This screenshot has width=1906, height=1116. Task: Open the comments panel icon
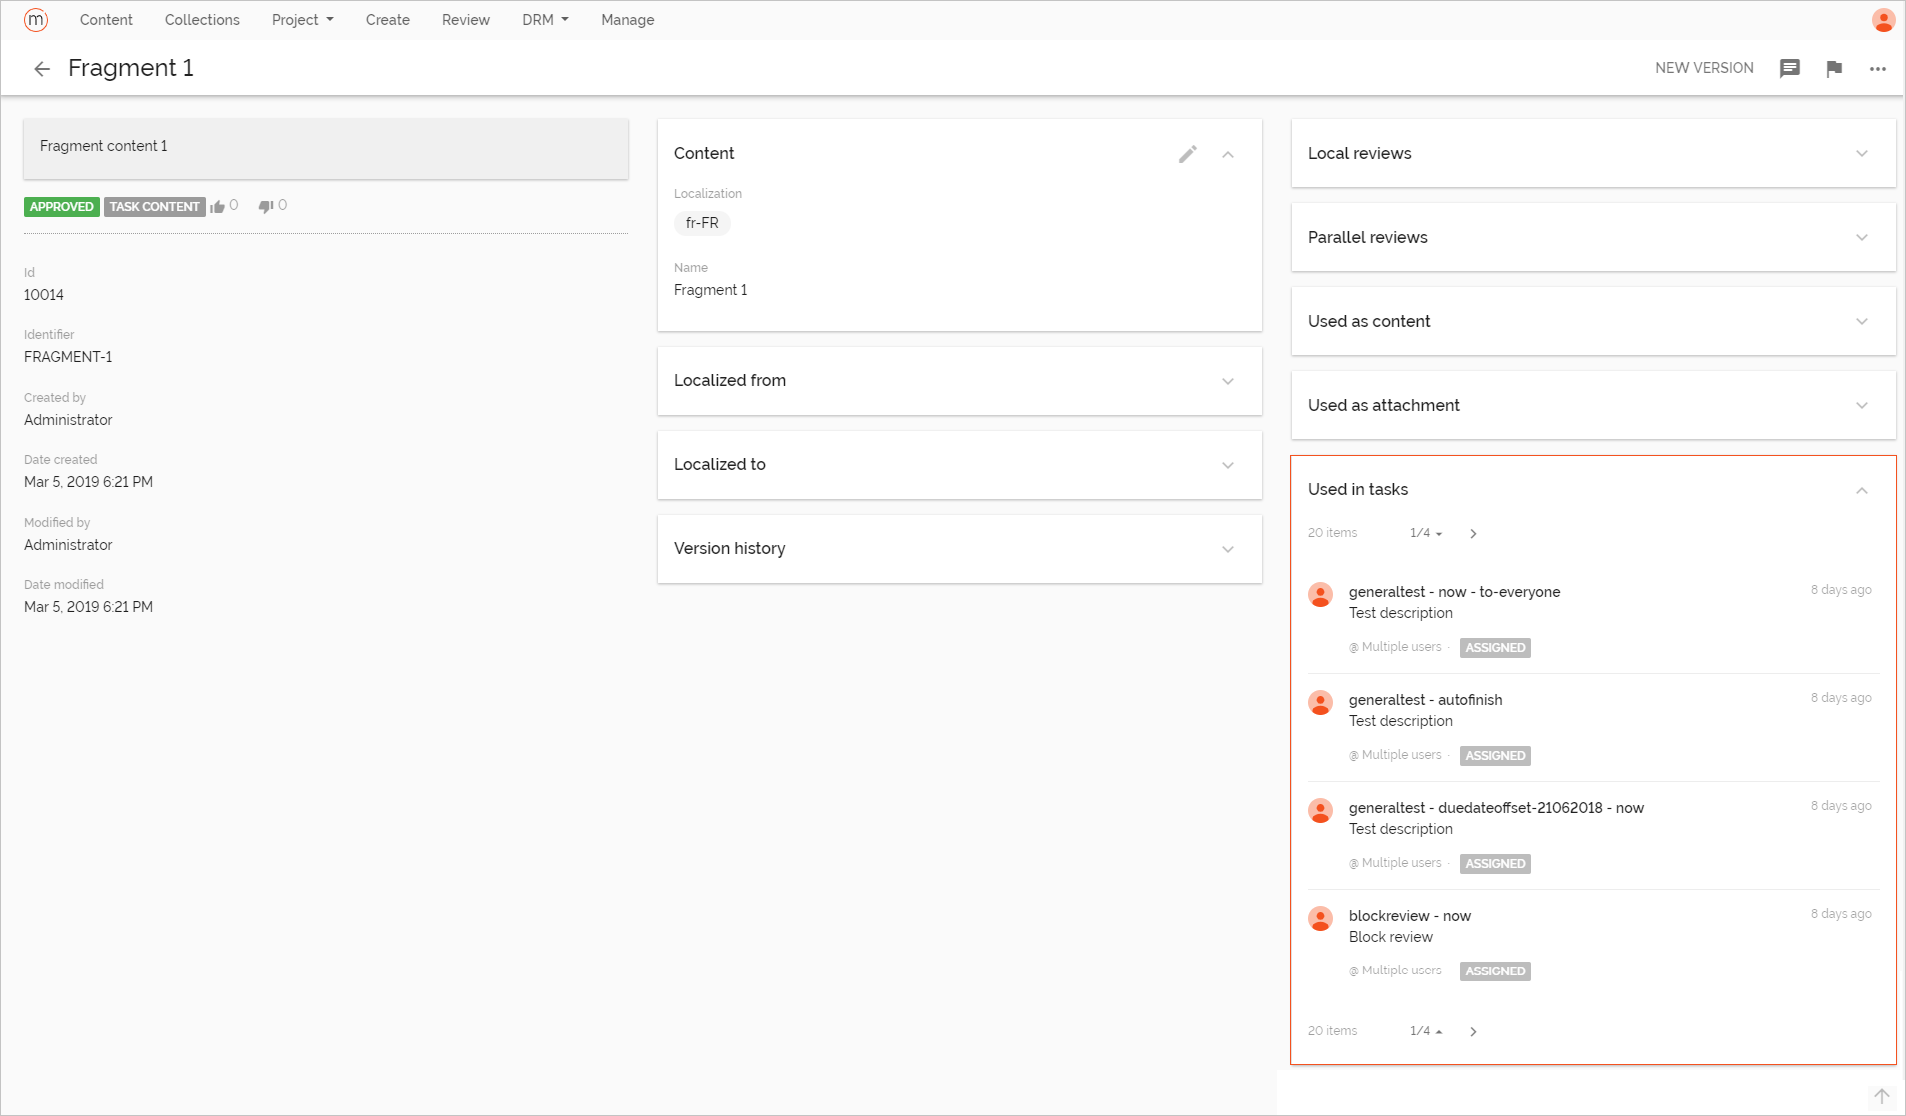coord(1790,68)
